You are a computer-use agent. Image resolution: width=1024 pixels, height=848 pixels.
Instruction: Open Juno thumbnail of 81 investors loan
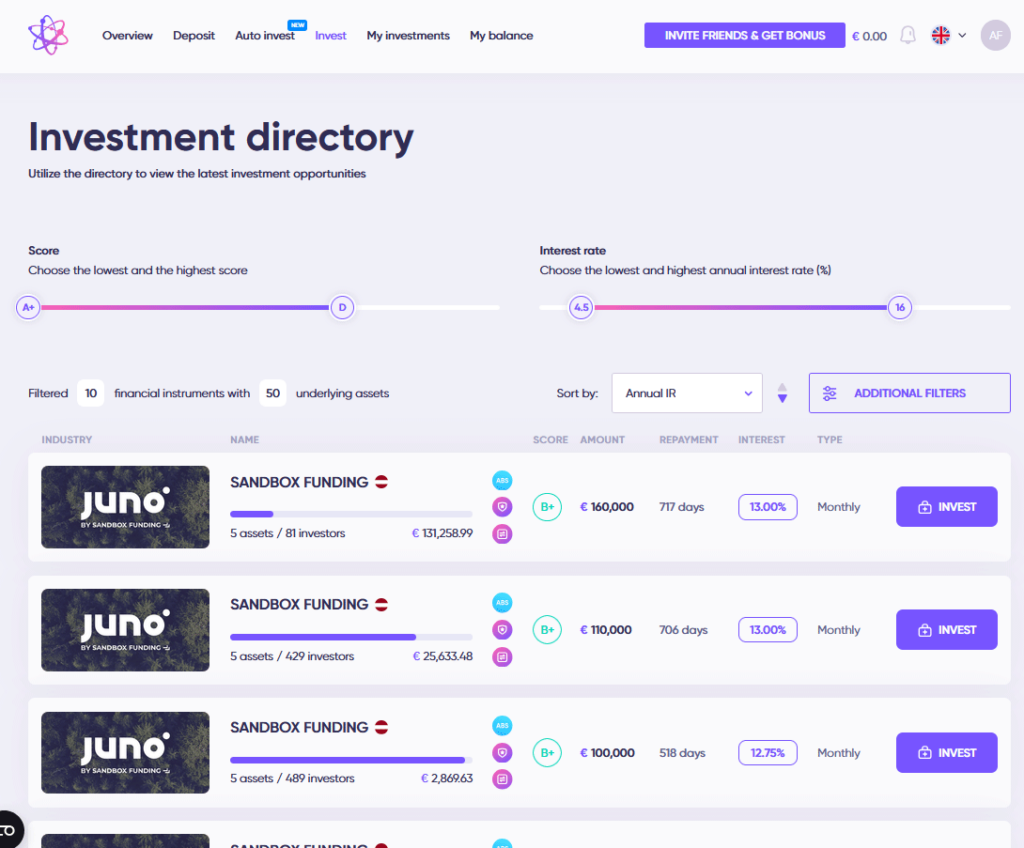(x=125, y=506)
